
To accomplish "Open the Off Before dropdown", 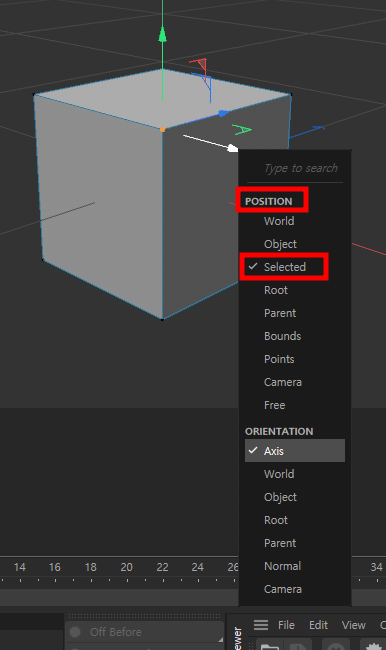I will pos(145,632).
